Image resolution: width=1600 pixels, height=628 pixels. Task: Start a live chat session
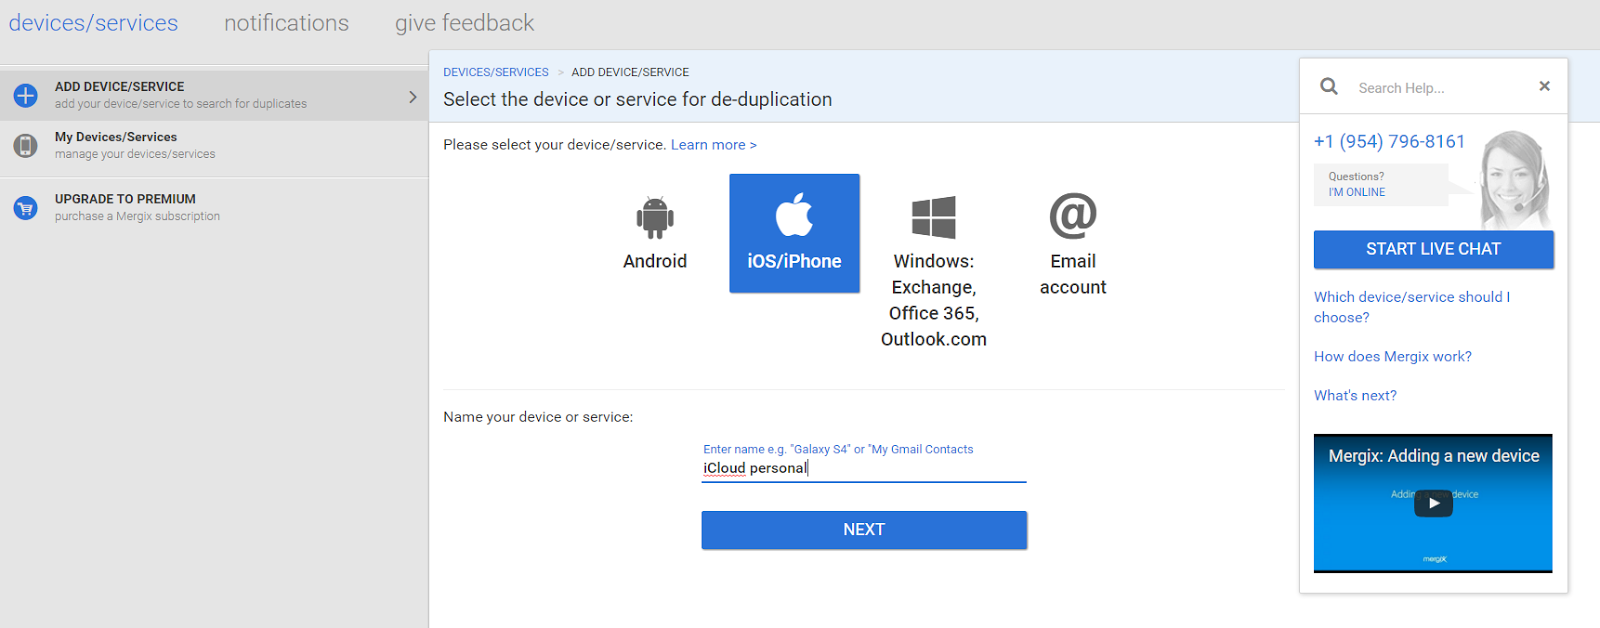click(1433, 249)
